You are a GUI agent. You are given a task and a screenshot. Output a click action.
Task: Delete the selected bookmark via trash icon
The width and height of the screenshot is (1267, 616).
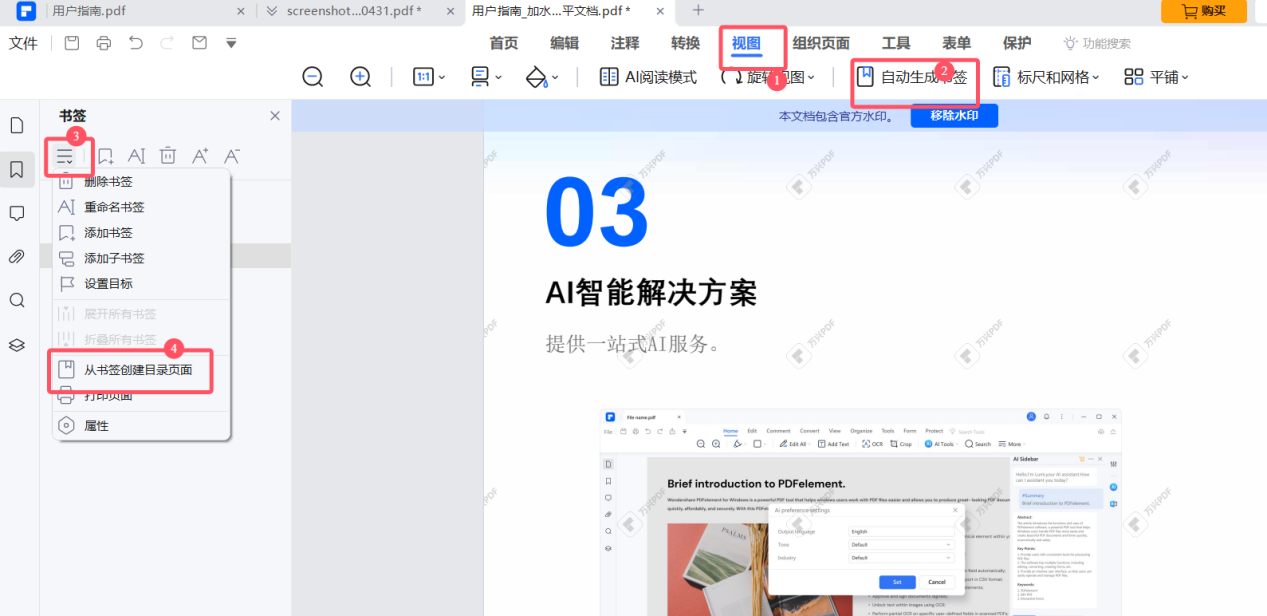tap(168, 155)
